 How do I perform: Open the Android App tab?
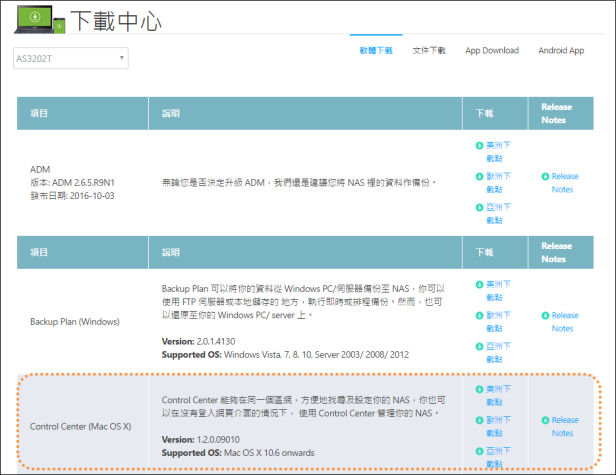tap(561, 50)
